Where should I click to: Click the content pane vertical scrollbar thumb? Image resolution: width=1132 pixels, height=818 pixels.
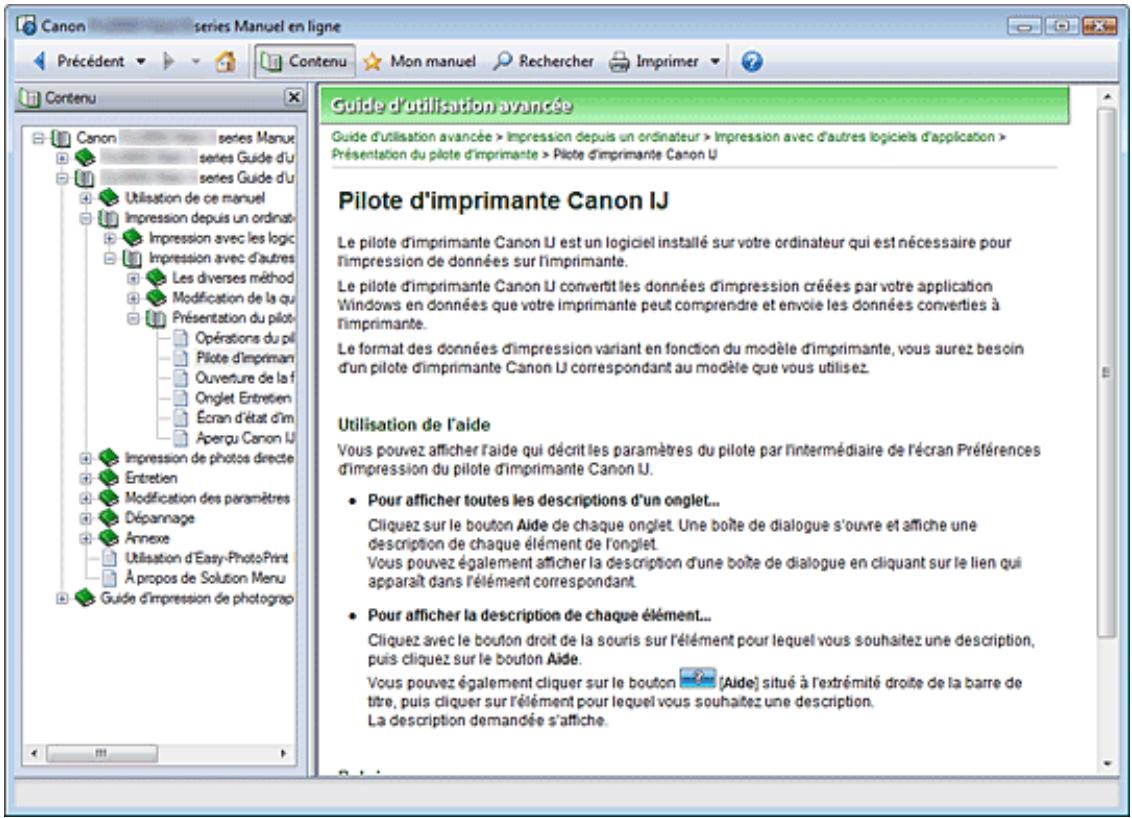[x=1107, y=373]
